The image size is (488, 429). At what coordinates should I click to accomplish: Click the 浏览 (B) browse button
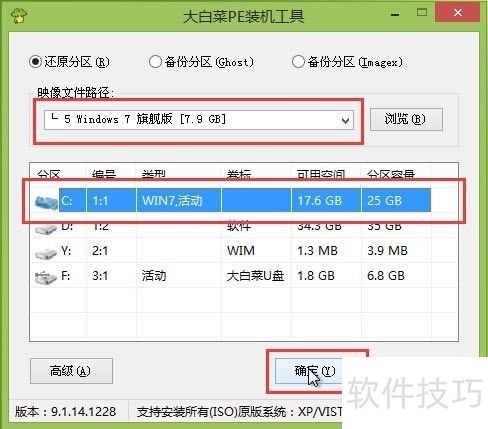(x=406, y=119)
